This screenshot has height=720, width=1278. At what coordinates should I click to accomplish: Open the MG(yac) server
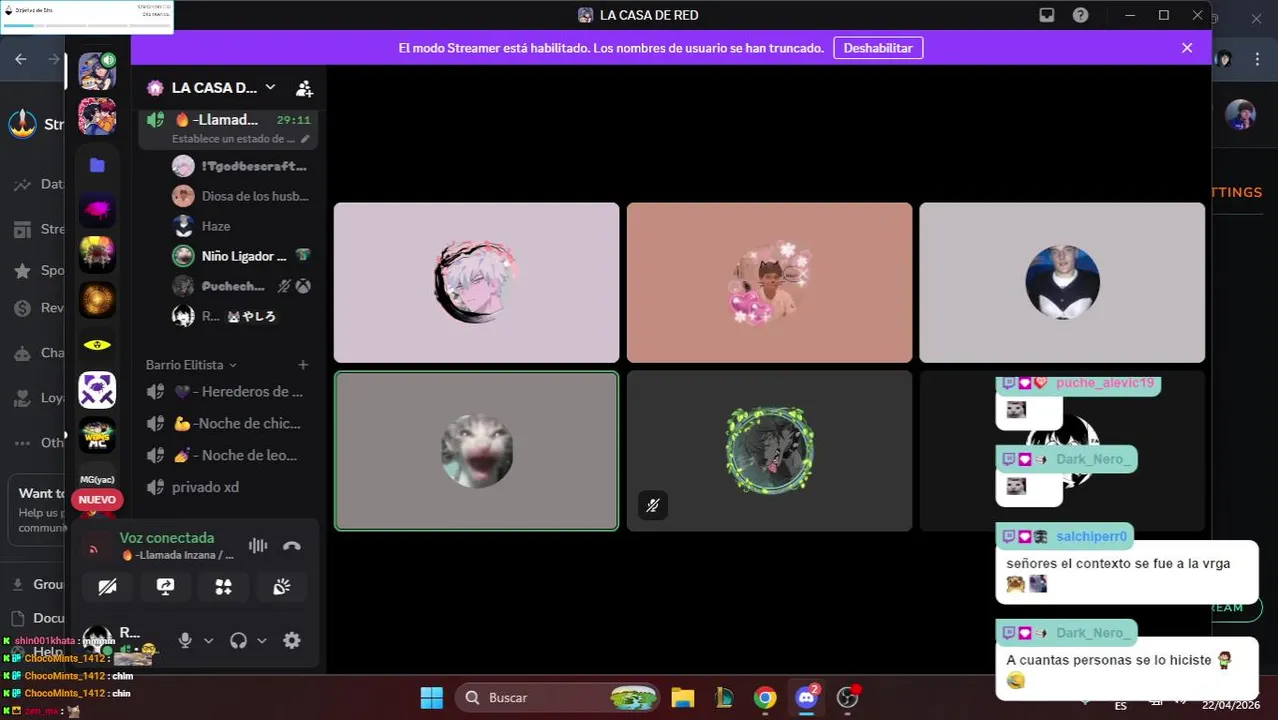(x=97, y=480)
